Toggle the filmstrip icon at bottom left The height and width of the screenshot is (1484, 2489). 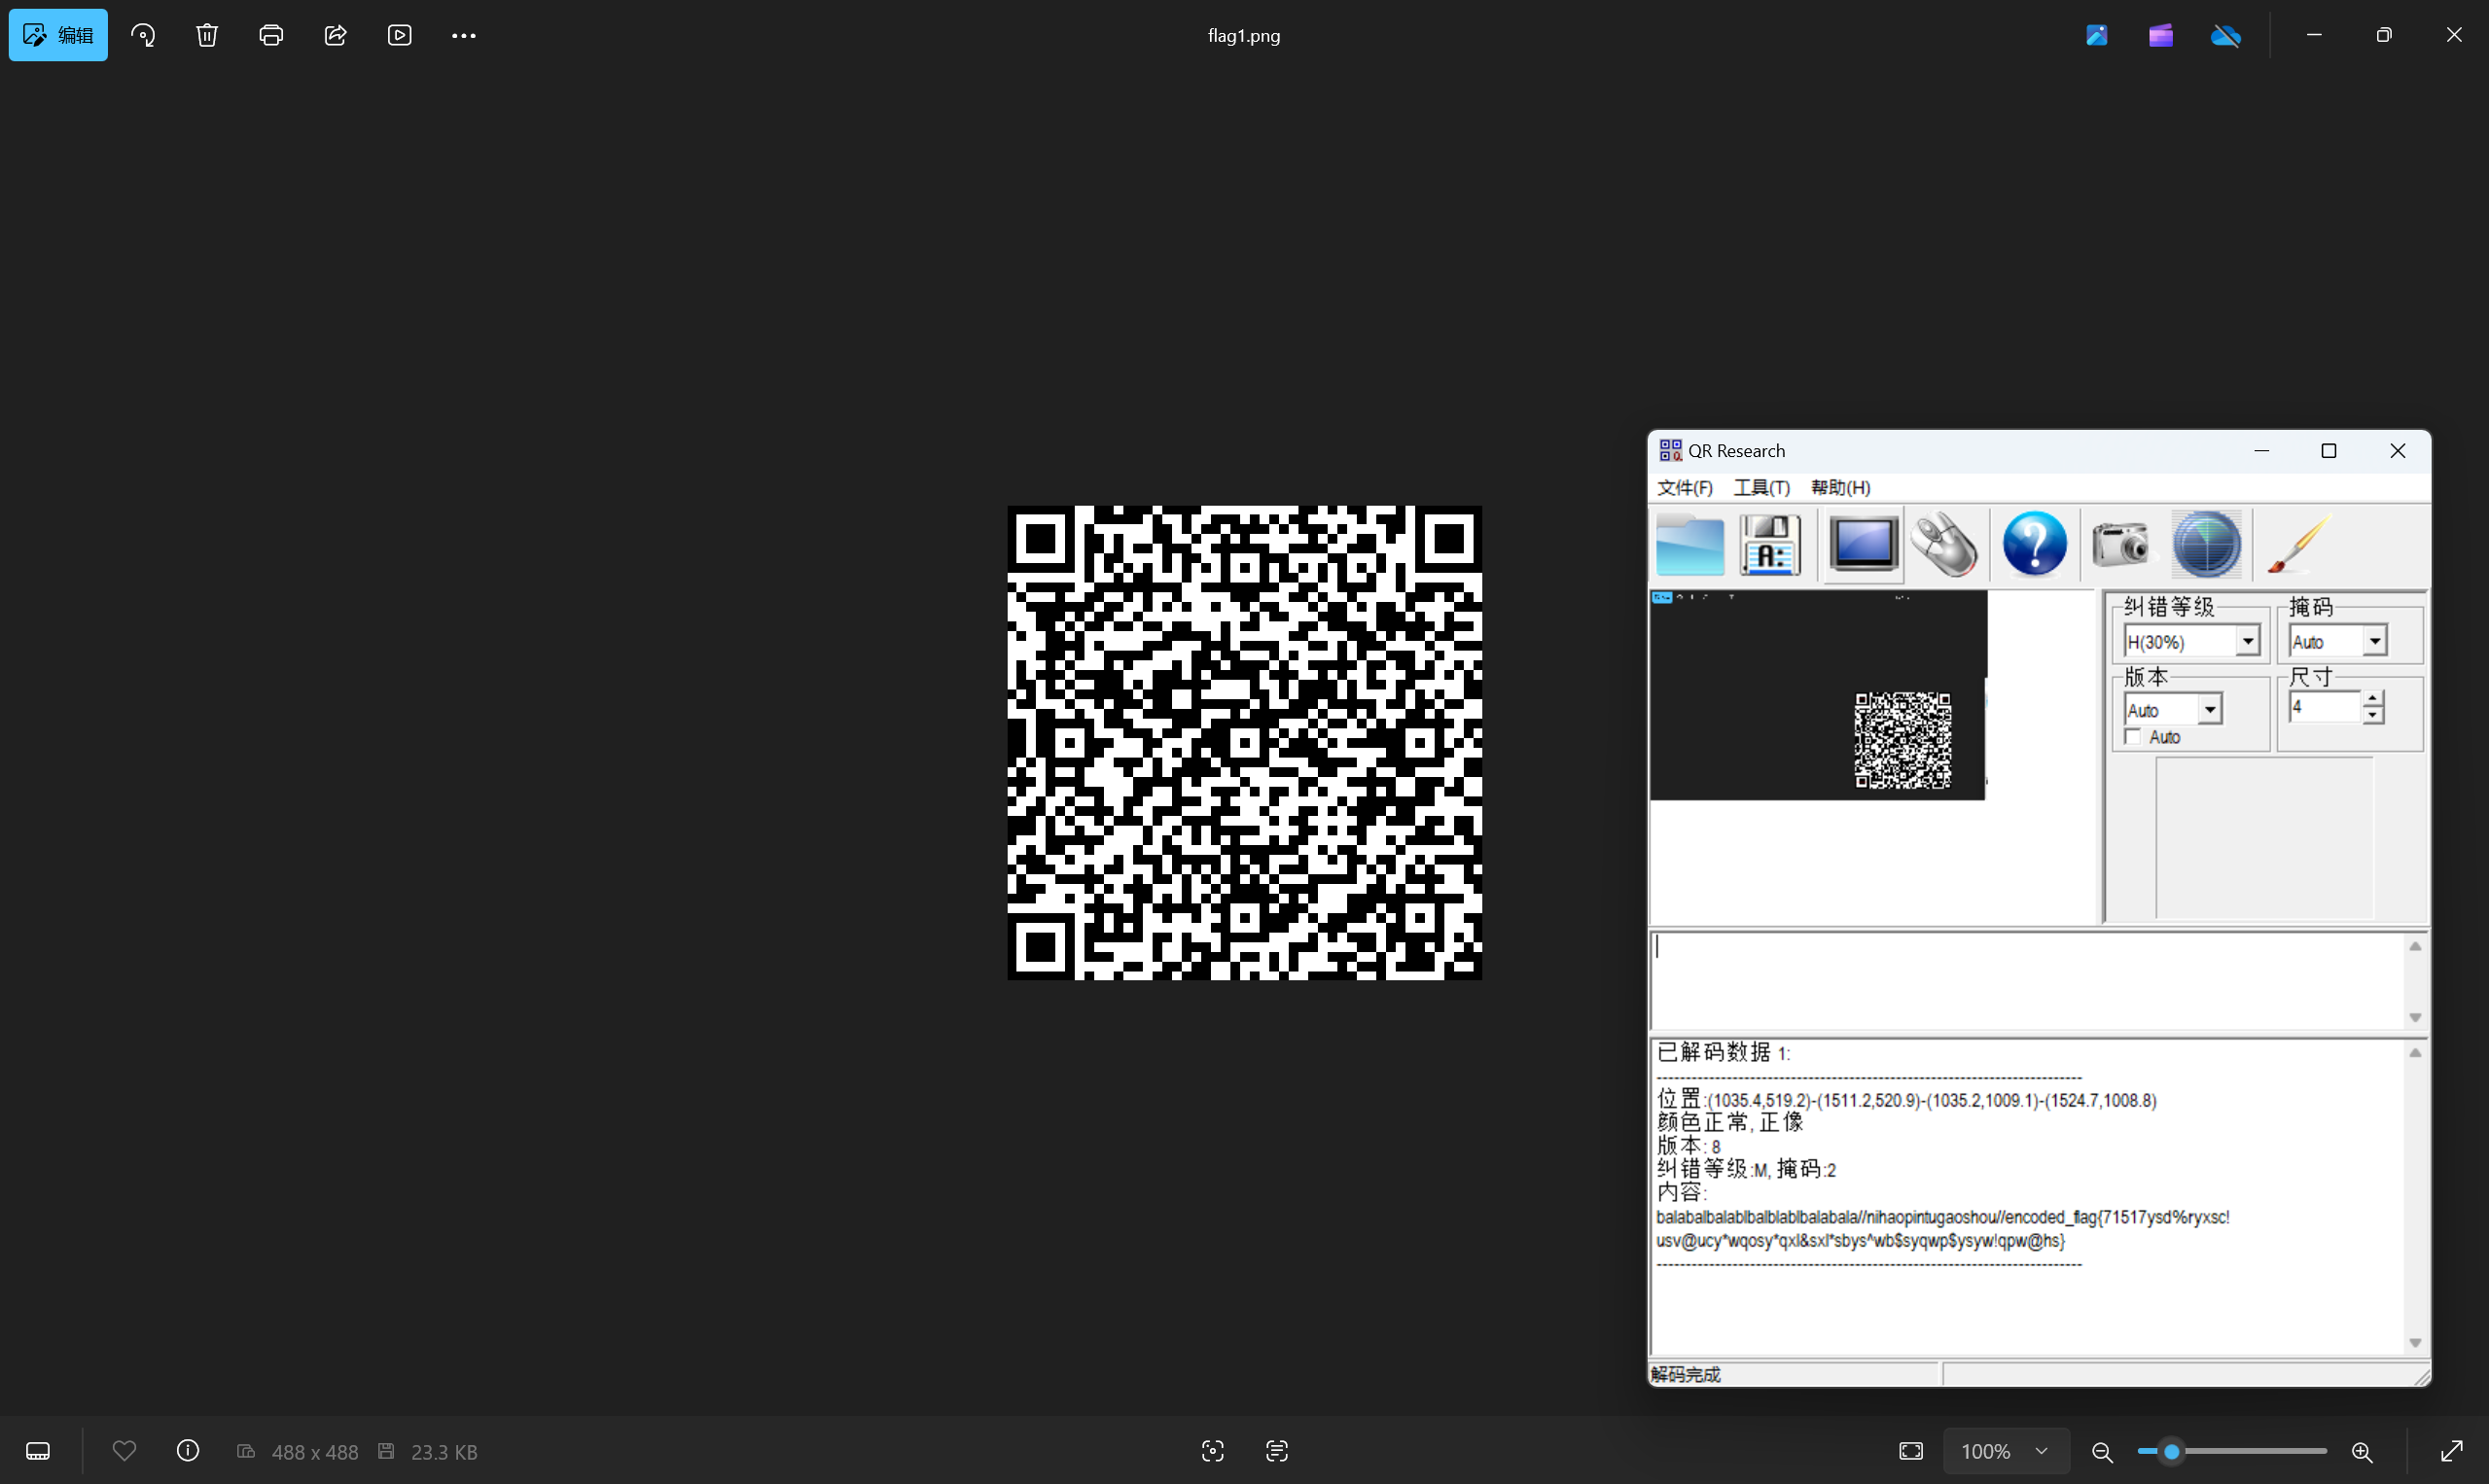coord(38,1451)
